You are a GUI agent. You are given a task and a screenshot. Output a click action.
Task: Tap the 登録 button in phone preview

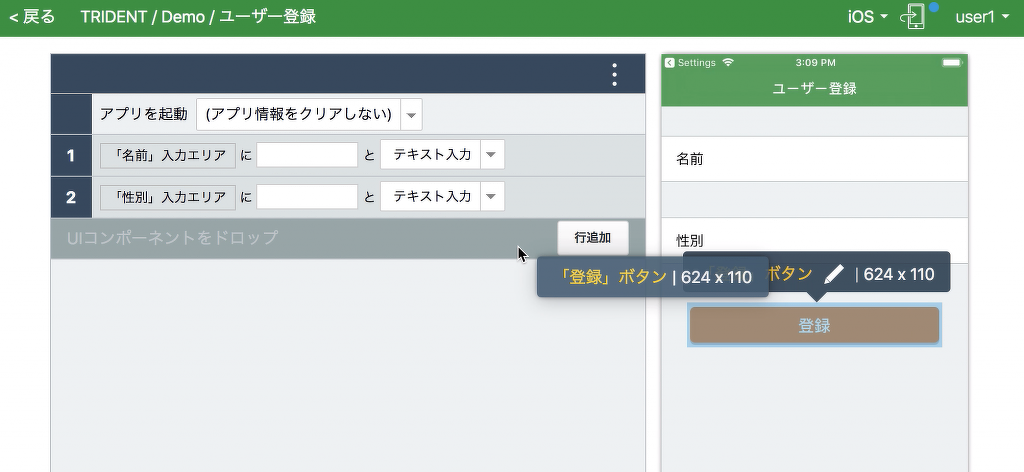coord(814,326)
